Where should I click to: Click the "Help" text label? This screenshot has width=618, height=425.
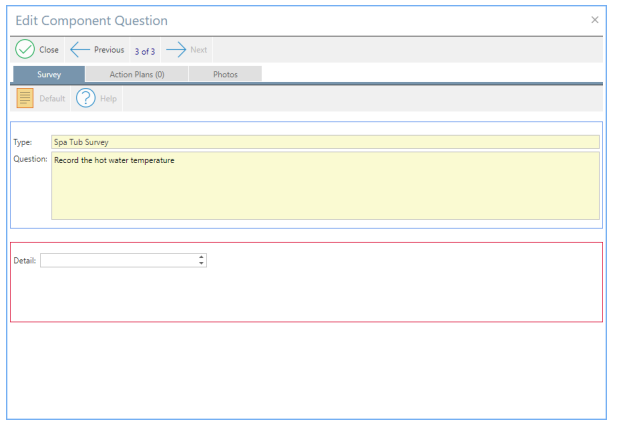[x=108, y=99]
